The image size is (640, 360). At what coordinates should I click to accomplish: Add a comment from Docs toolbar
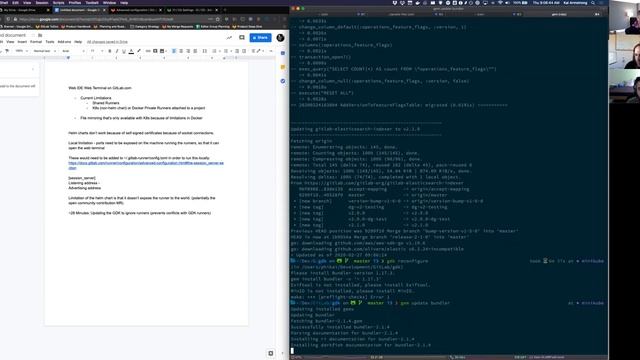click(x=155, y=51)
